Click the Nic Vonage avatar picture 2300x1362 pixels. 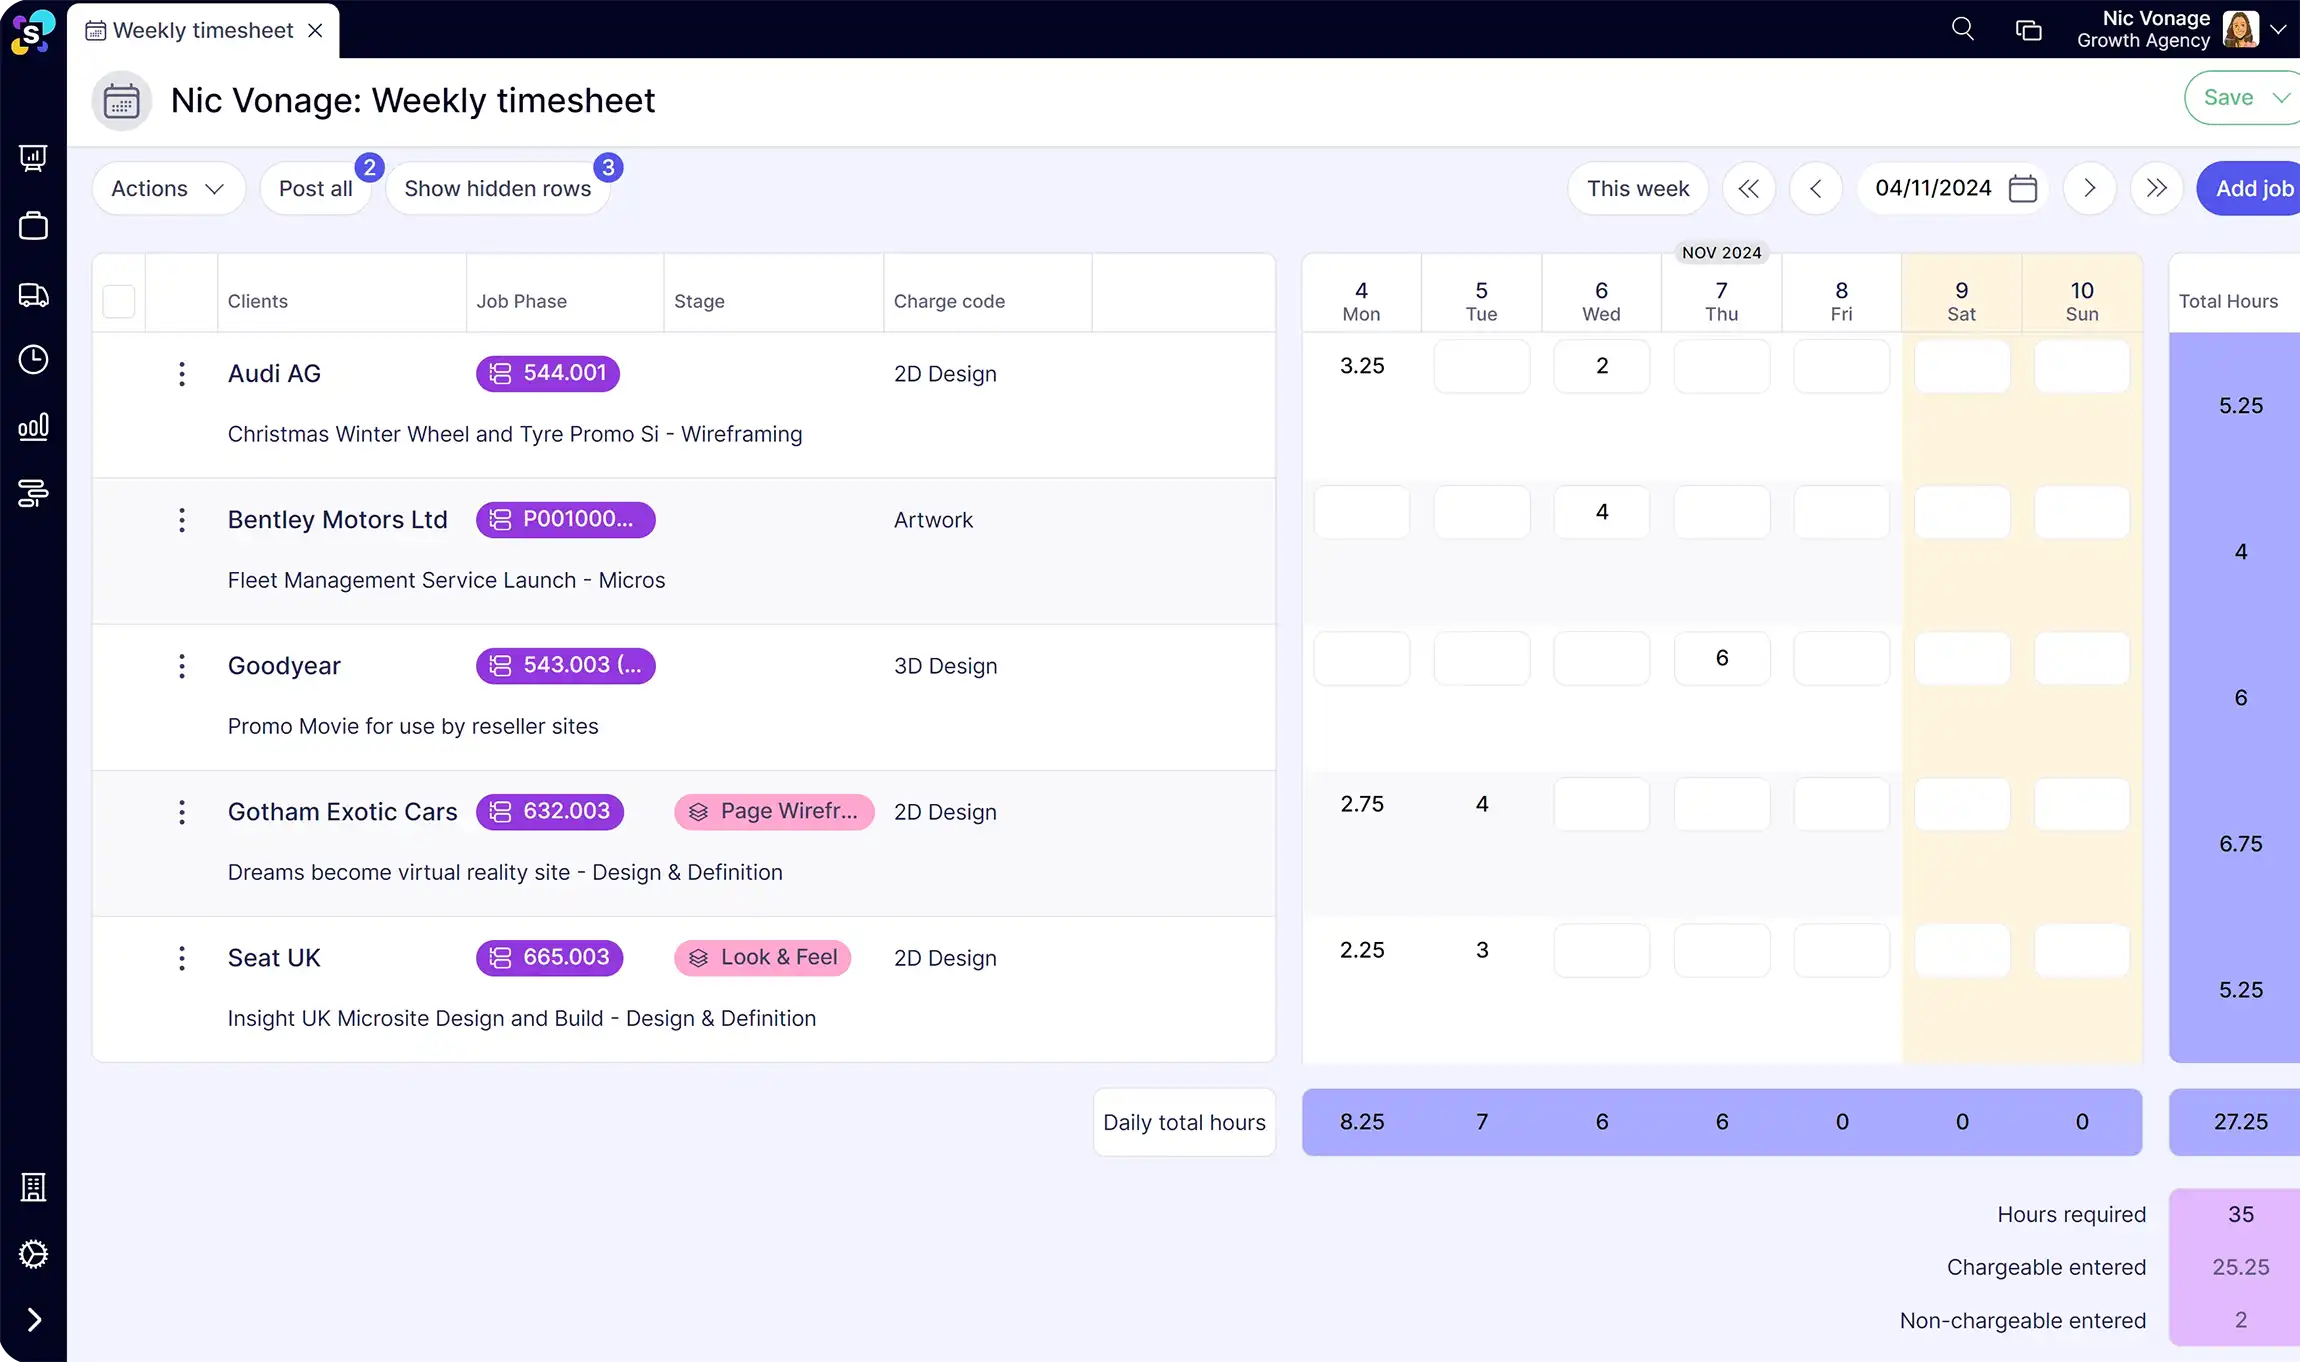pos(2240,29)
